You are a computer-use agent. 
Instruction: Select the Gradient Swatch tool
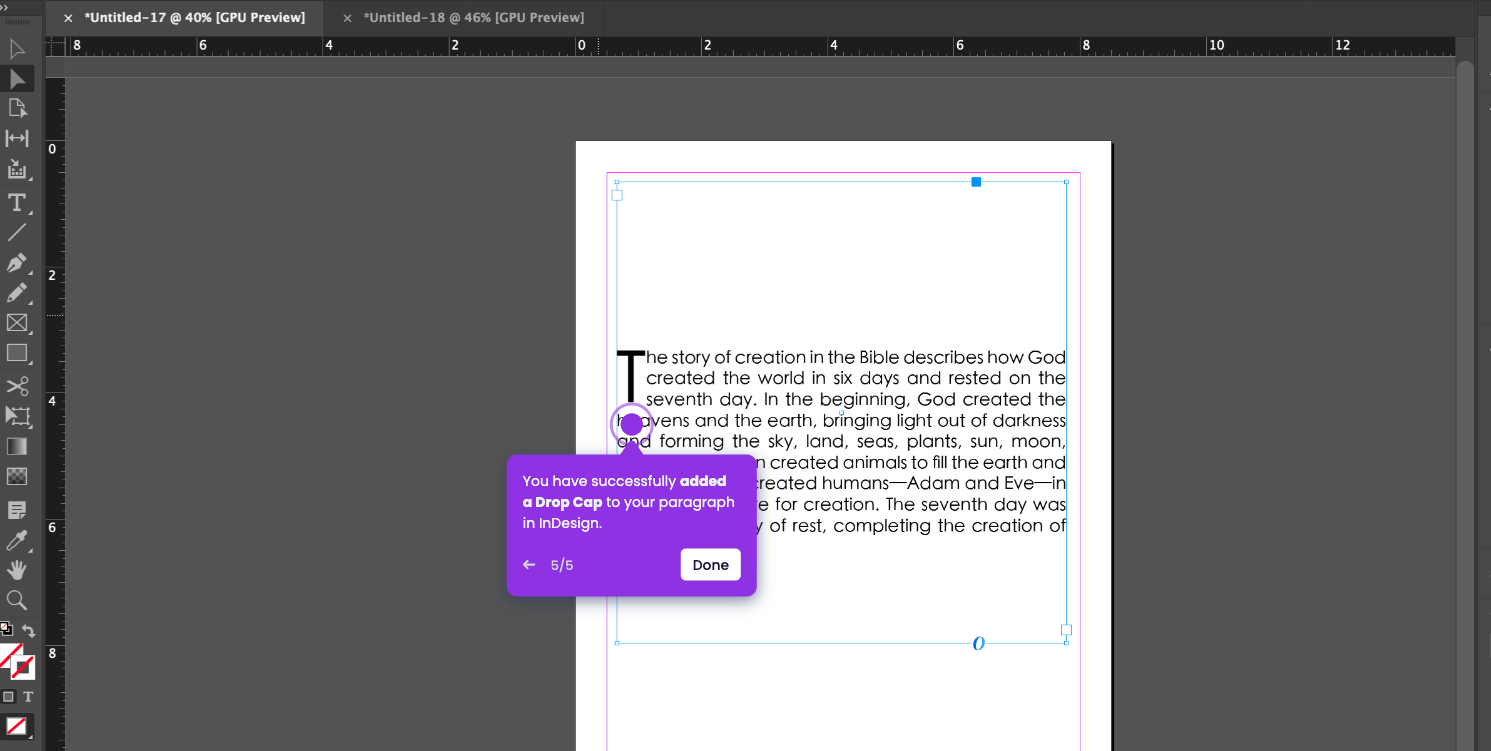tap(17, 446)
